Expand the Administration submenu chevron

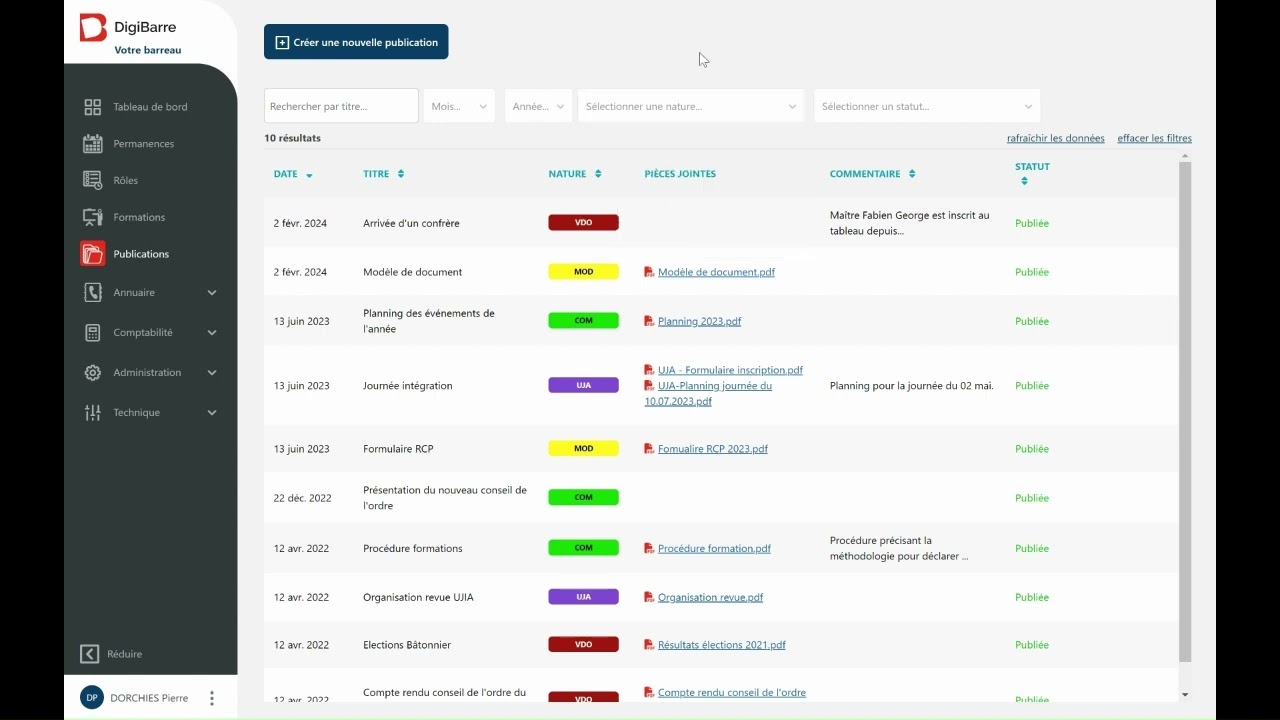pos(212,373)
